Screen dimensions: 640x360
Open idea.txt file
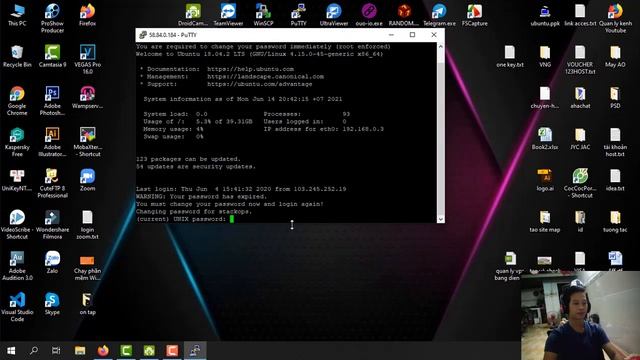(615, 180)
